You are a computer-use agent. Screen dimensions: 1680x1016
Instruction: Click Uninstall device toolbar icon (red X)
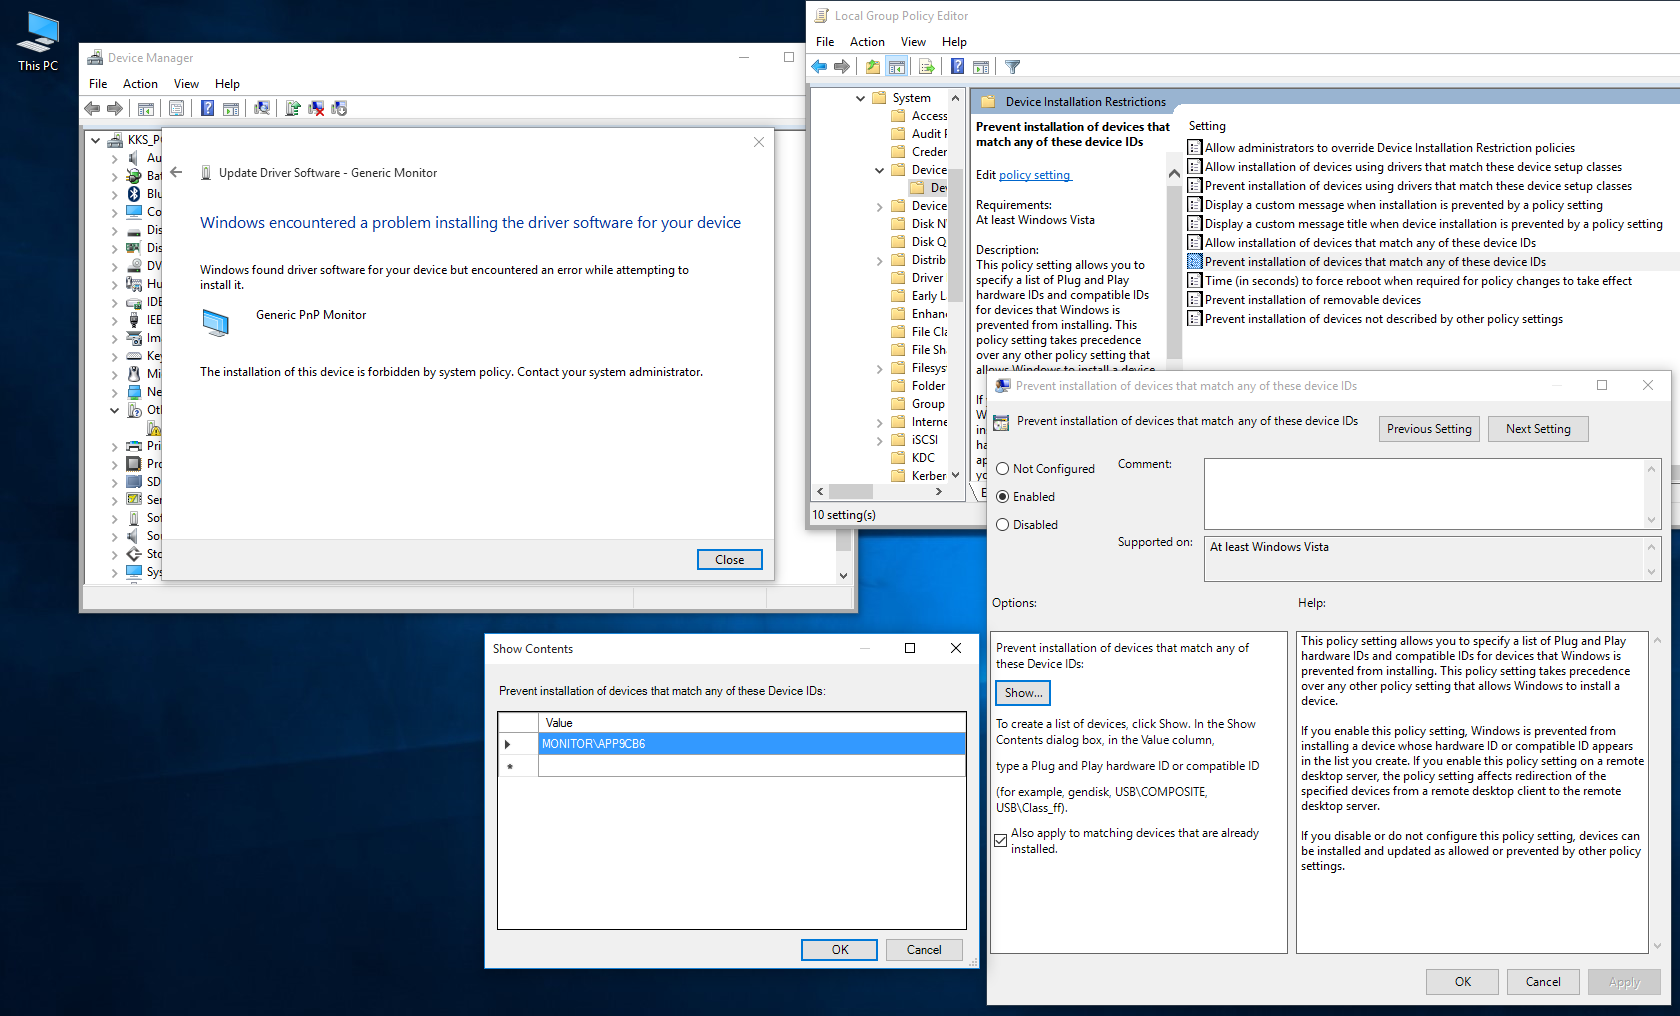[316, 108]
